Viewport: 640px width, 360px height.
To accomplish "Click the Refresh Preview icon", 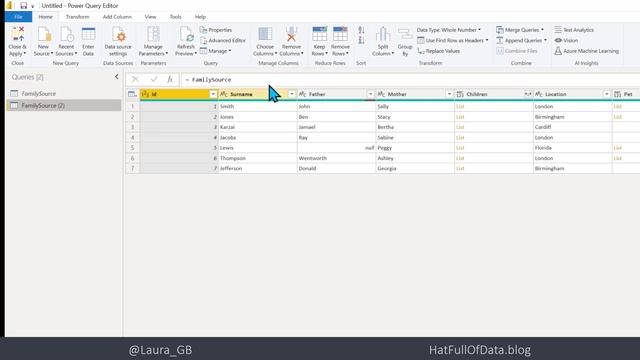I will [186, 34].
